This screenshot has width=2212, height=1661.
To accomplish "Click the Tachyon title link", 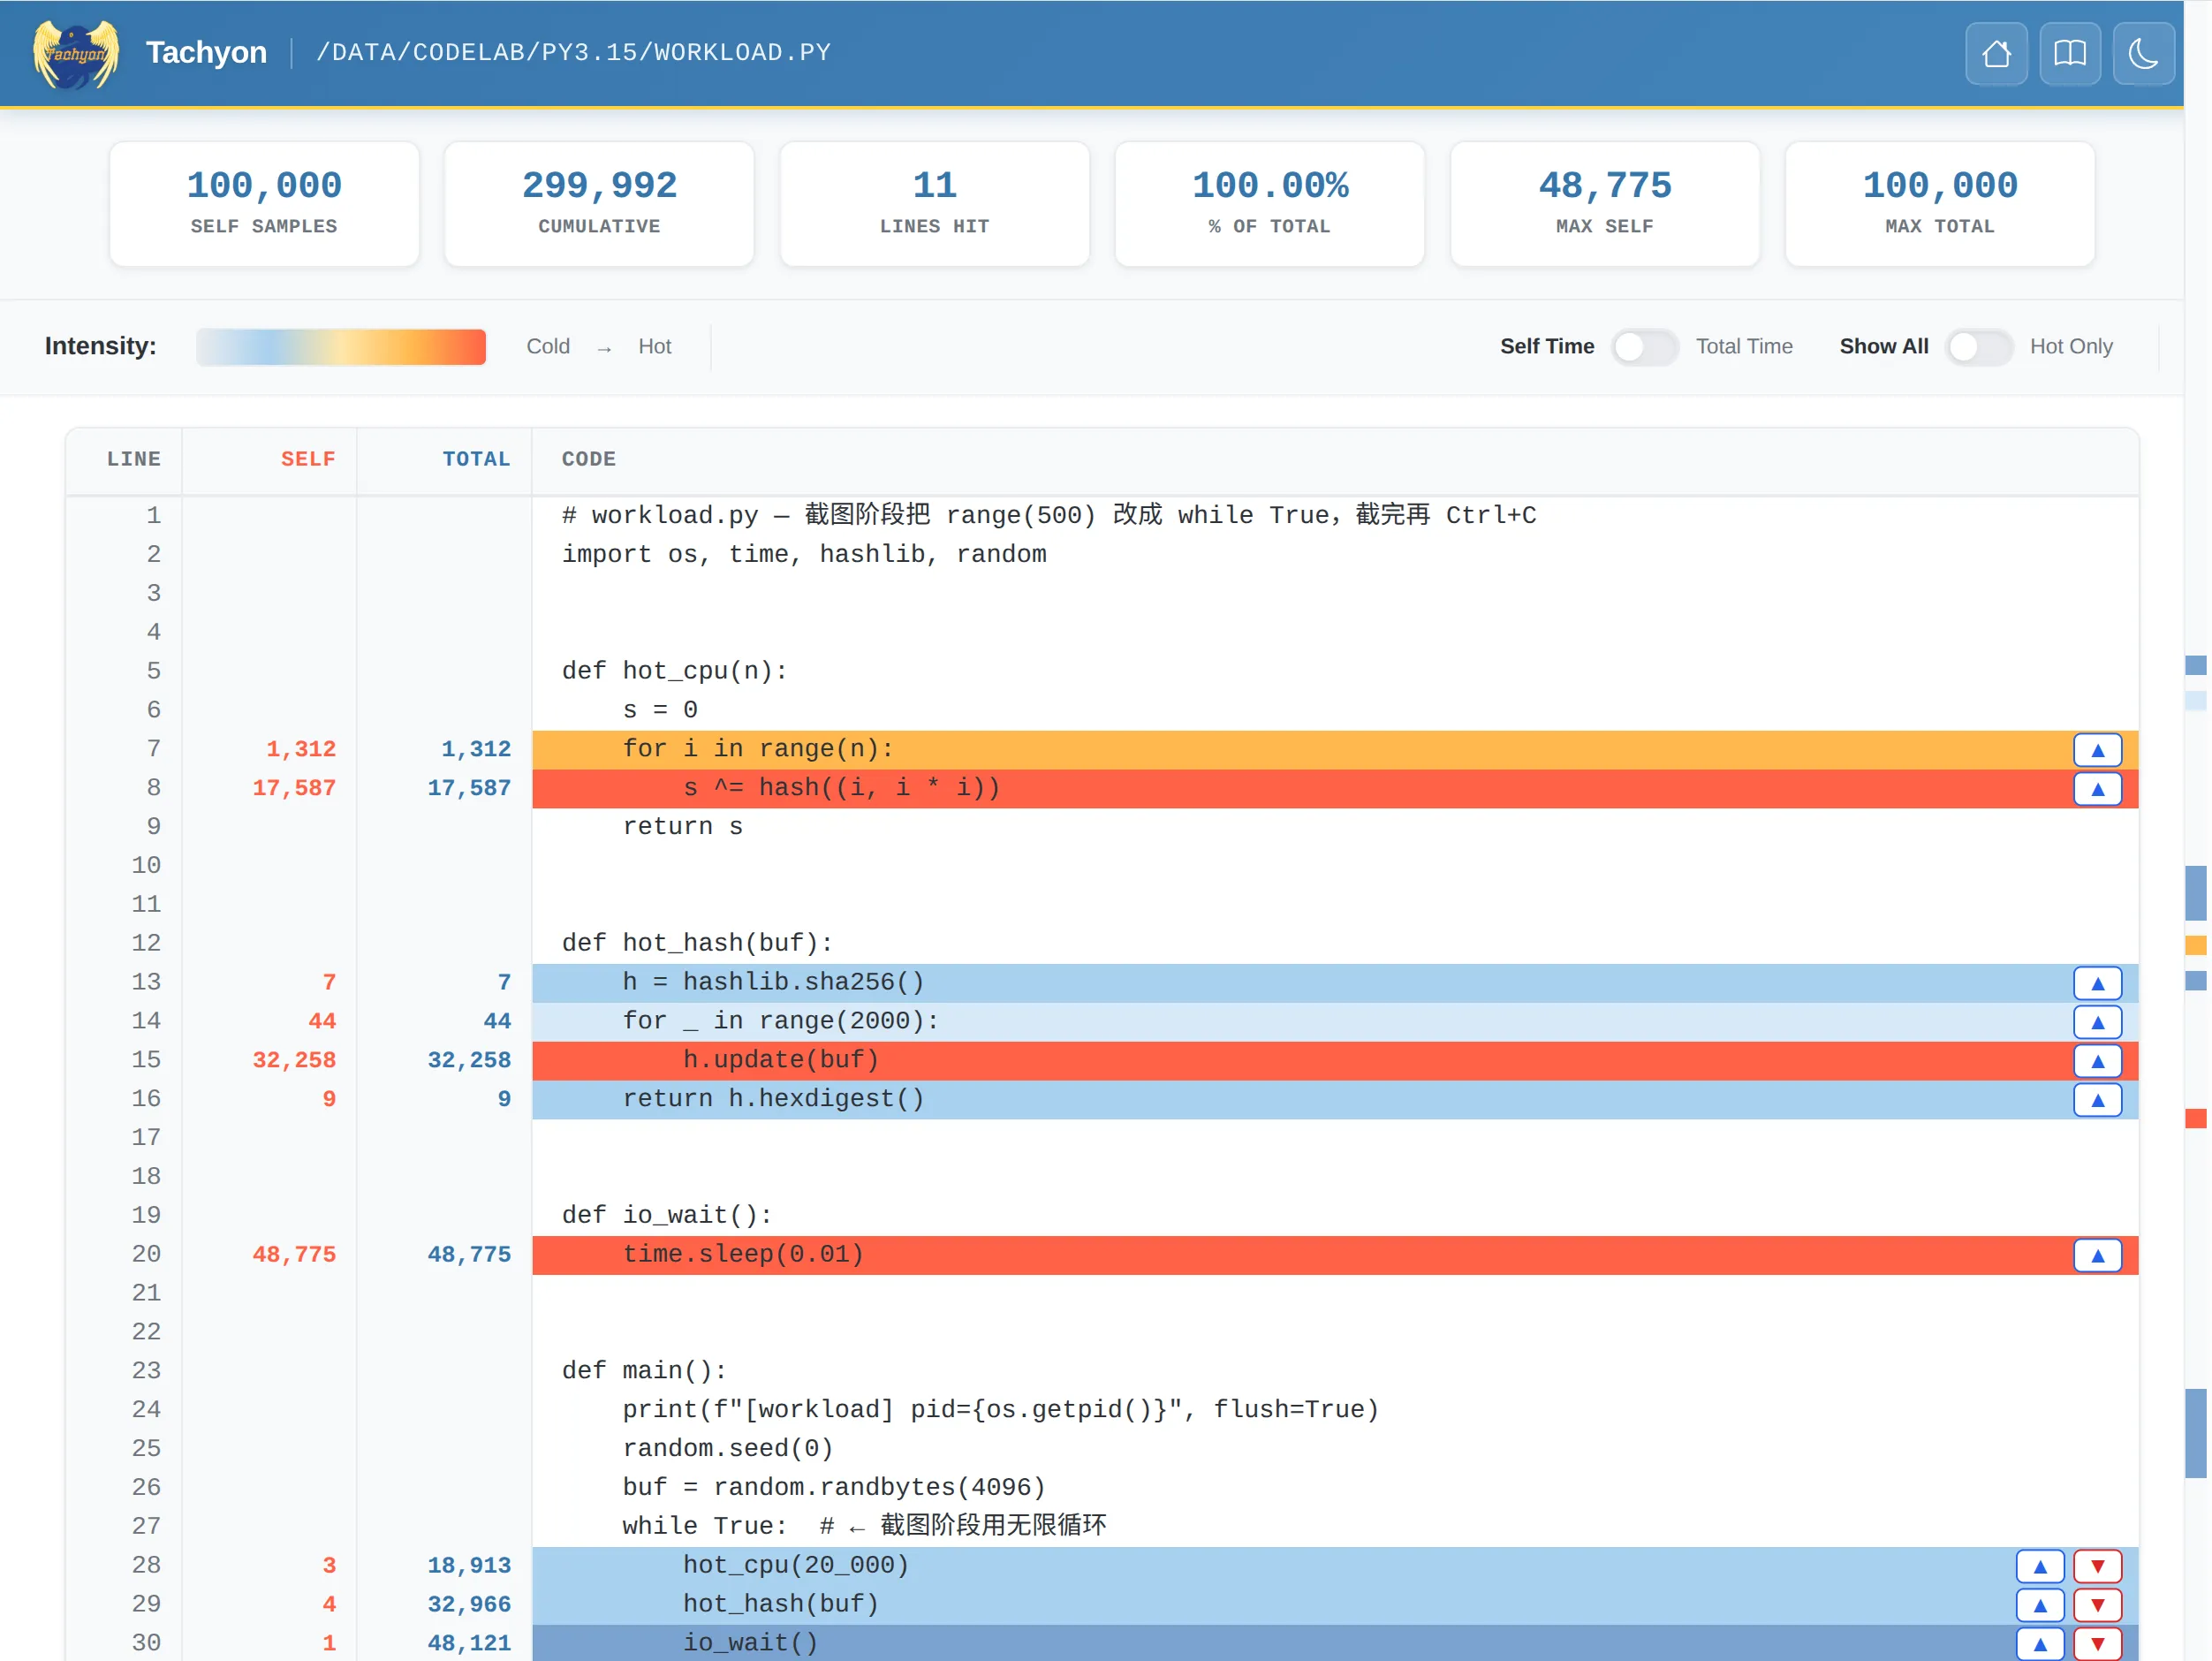I will coord(206,52).
